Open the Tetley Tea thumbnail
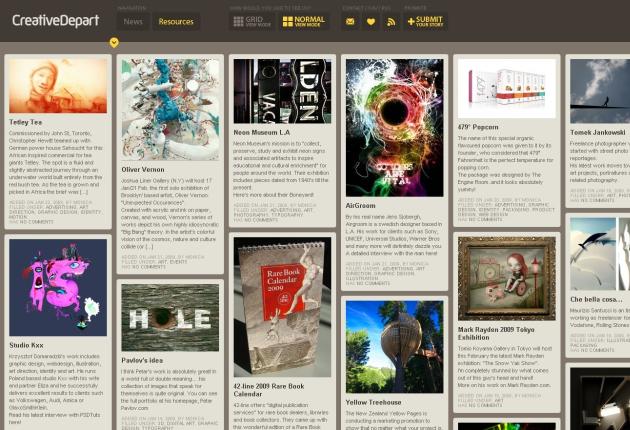Viewport: 630px width, 430px height. [58, 86]
